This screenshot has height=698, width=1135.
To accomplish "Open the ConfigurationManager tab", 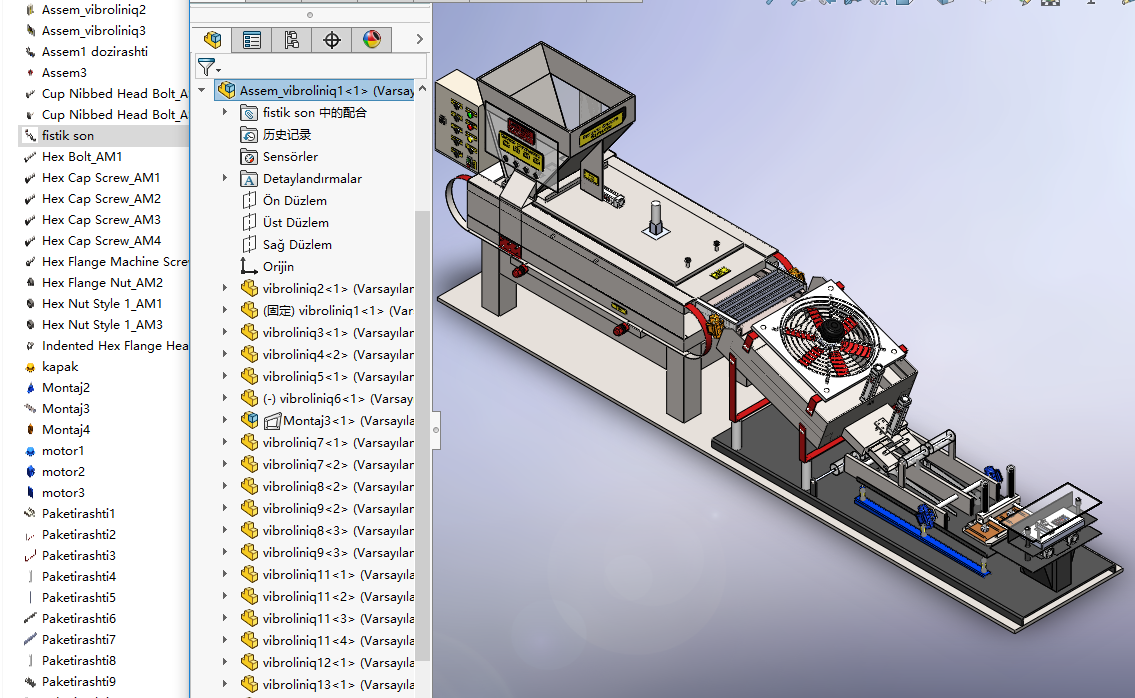I will [292, 40].
